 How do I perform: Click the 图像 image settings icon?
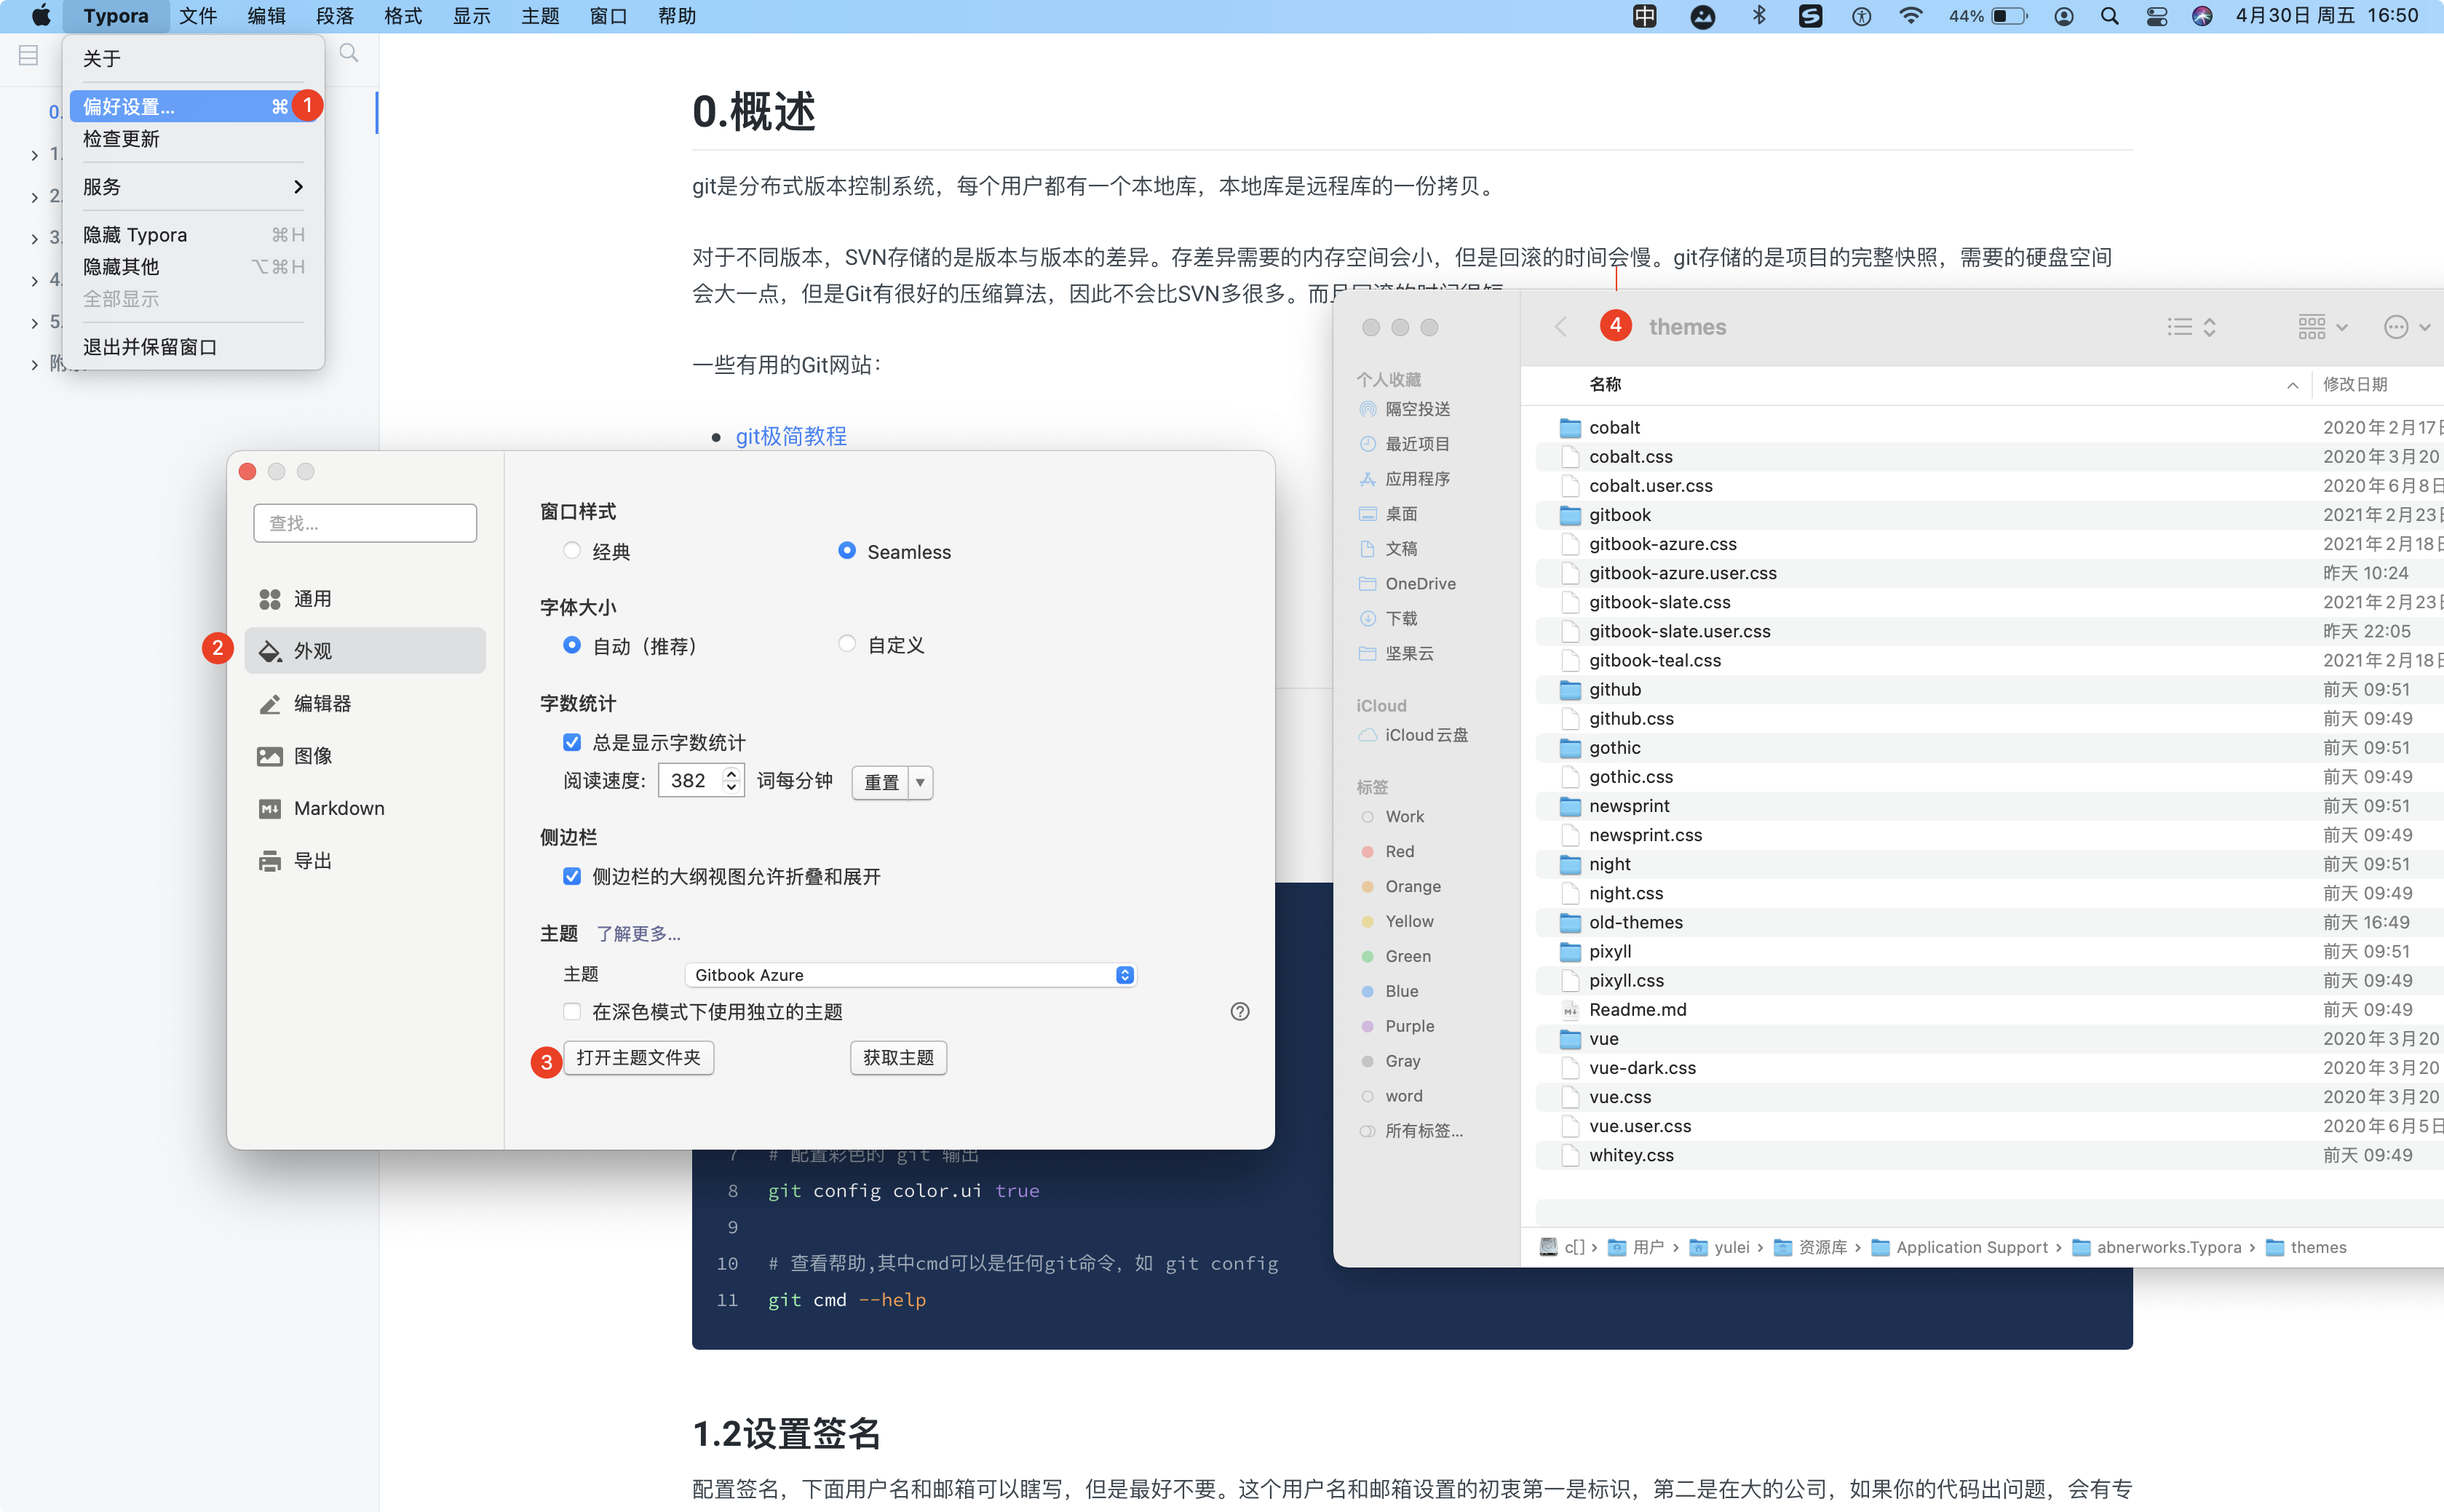(269, 756)
